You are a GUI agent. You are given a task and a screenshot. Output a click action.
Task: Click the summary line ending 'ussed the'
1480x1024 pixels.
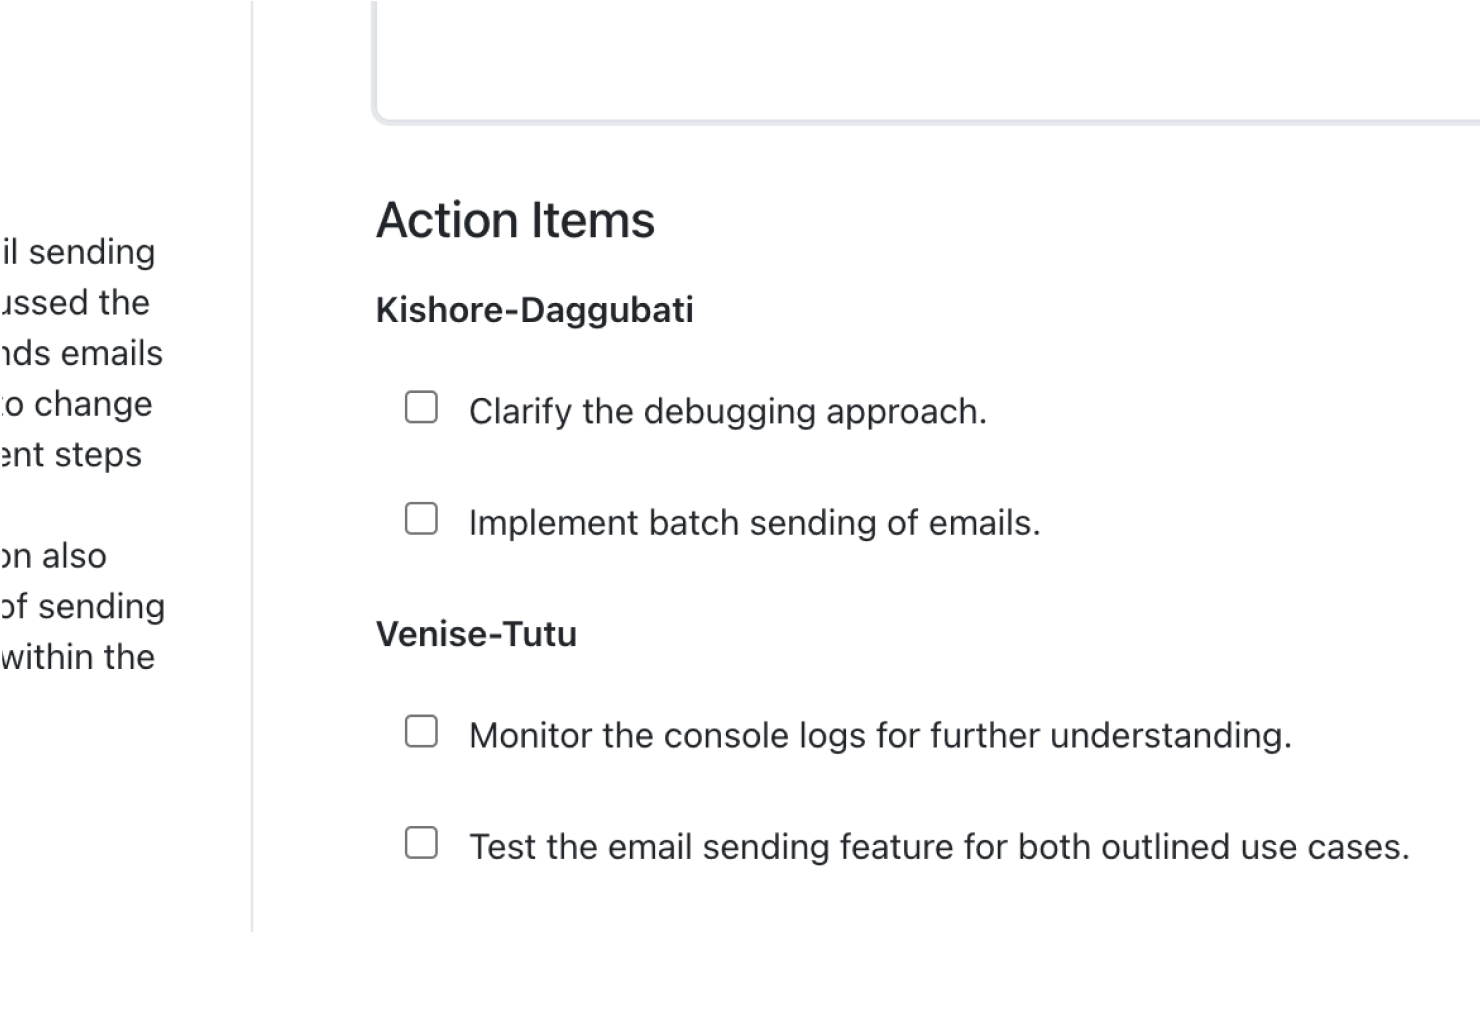point(75,302)
